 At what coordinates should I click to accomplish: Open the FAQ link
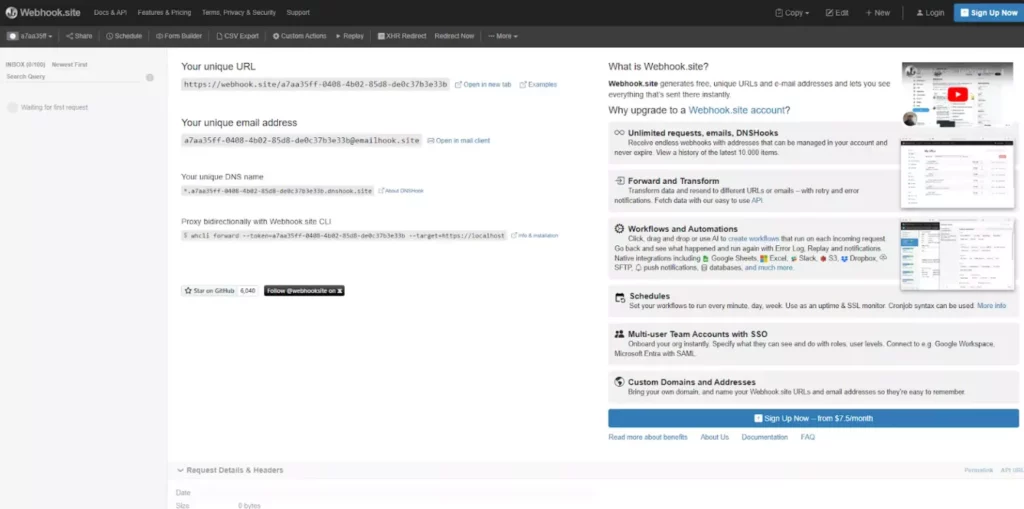[808, 437]
